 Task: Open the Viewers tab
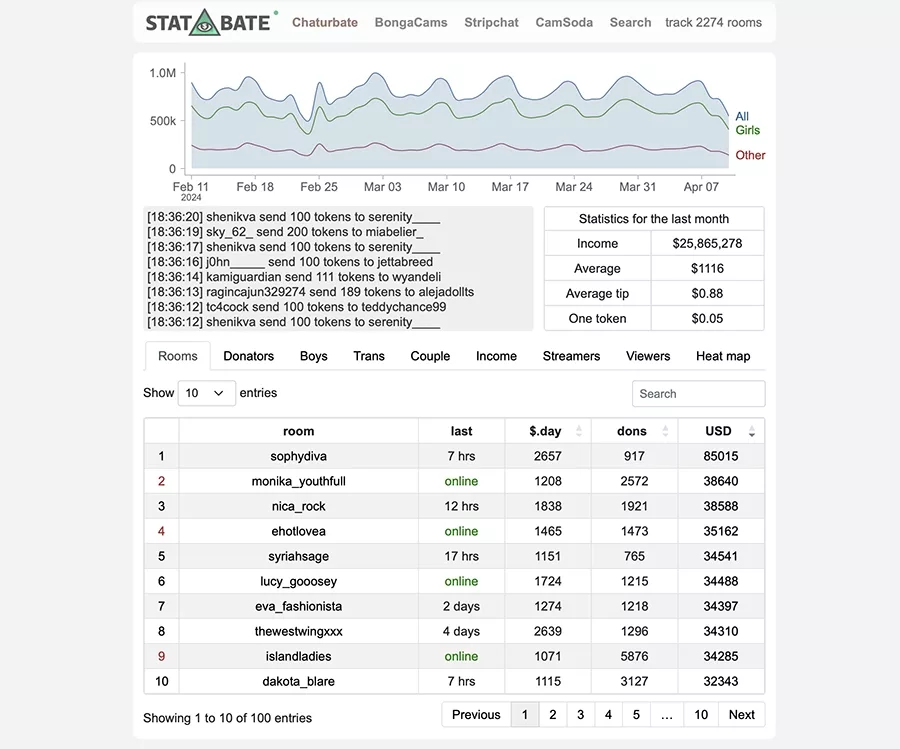point(648,356)
